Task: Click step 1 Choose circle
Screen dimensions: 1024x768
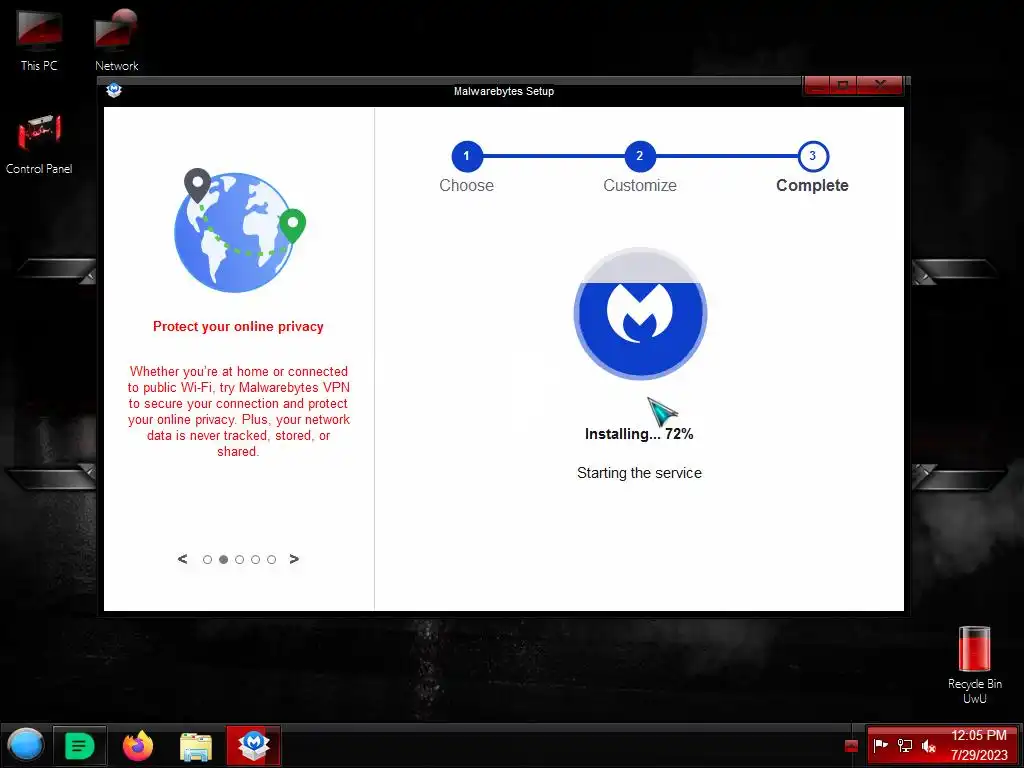Action: tap(466, 156)
